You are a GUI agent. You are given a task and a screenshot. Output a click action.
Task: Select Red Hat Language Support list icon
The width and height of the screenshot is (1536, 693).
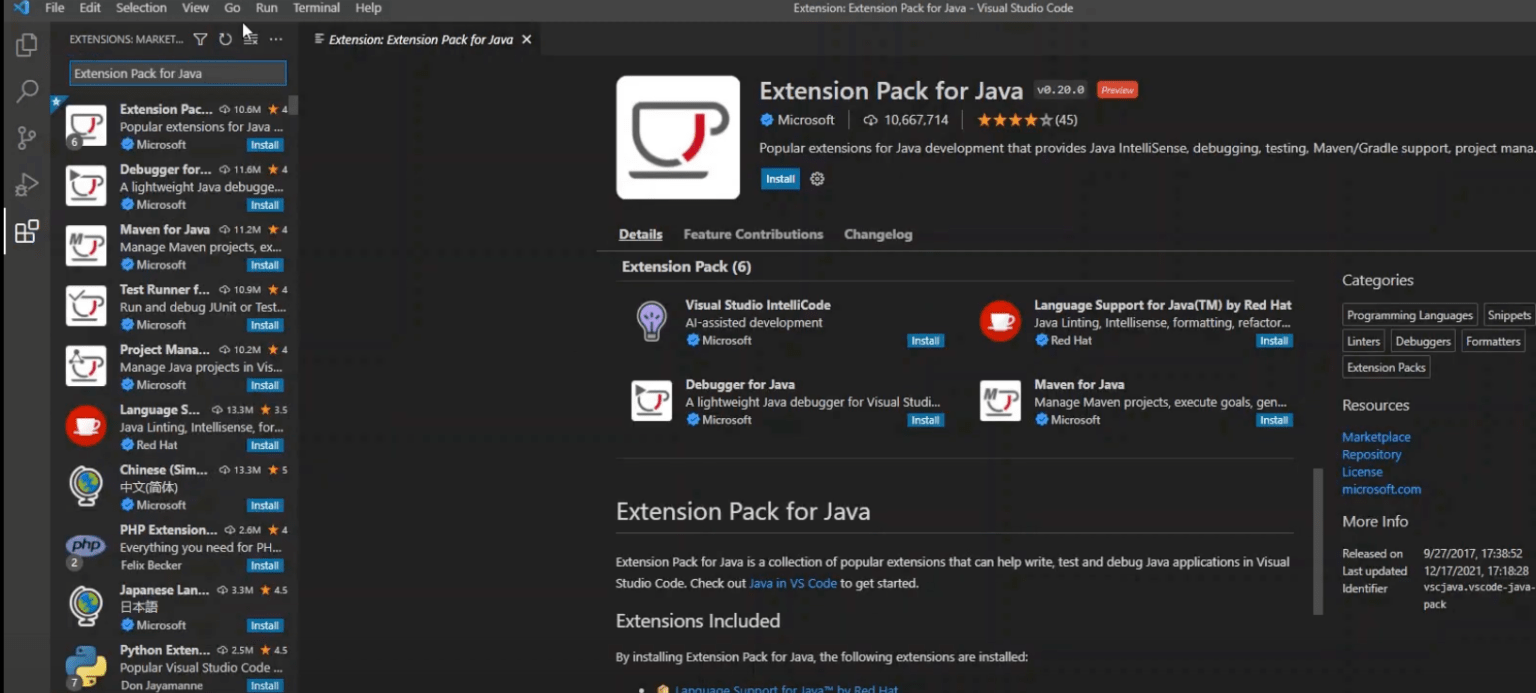(86, 426)
